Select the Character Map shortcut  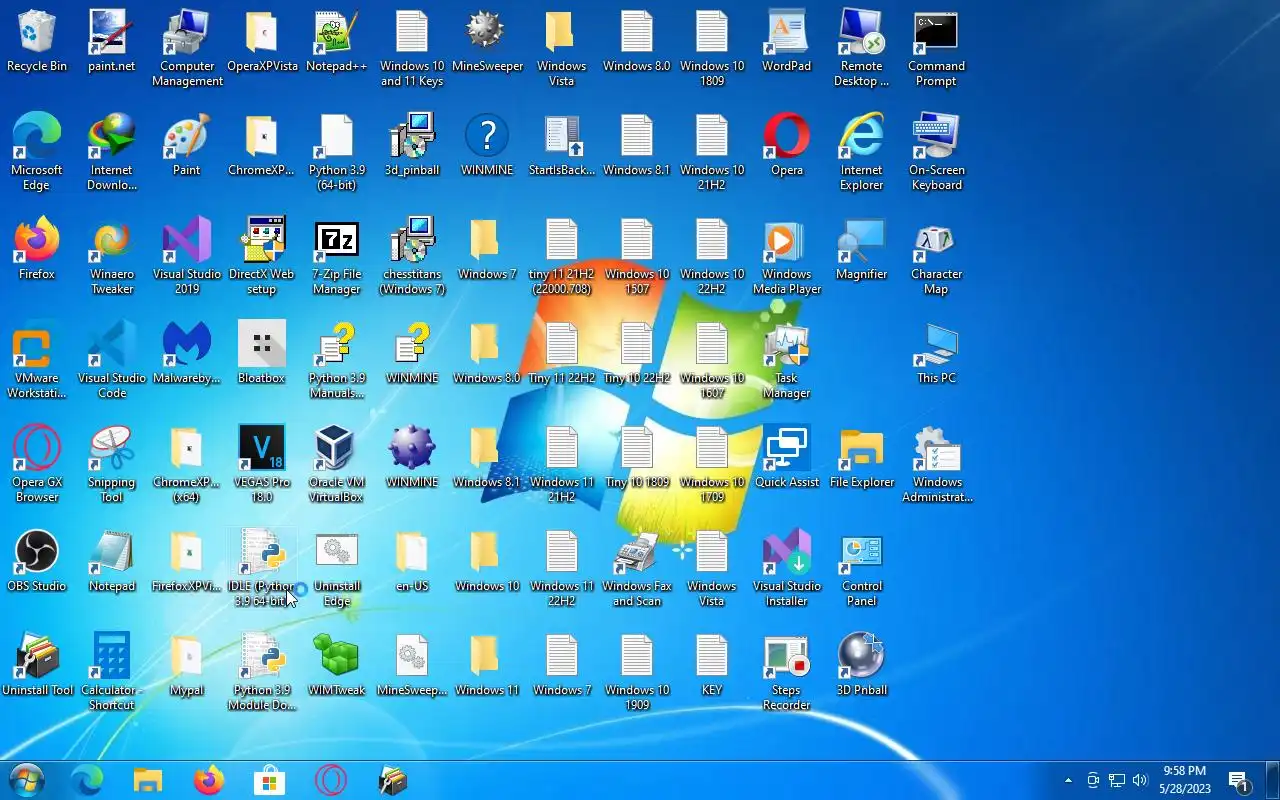coord(937,257)
